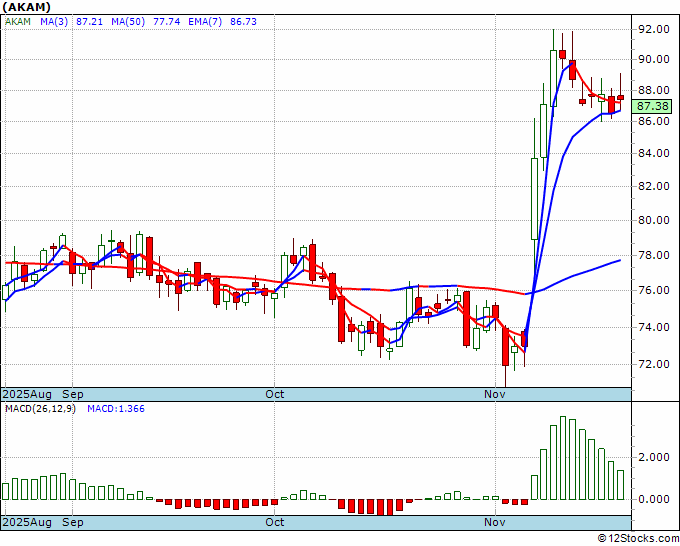Click the 2025Aug label on MACD axis

click(27, 522)
